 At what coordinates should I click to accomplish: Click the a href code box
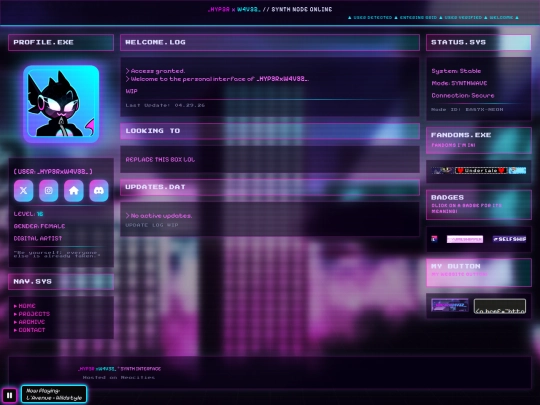[500, 306]
